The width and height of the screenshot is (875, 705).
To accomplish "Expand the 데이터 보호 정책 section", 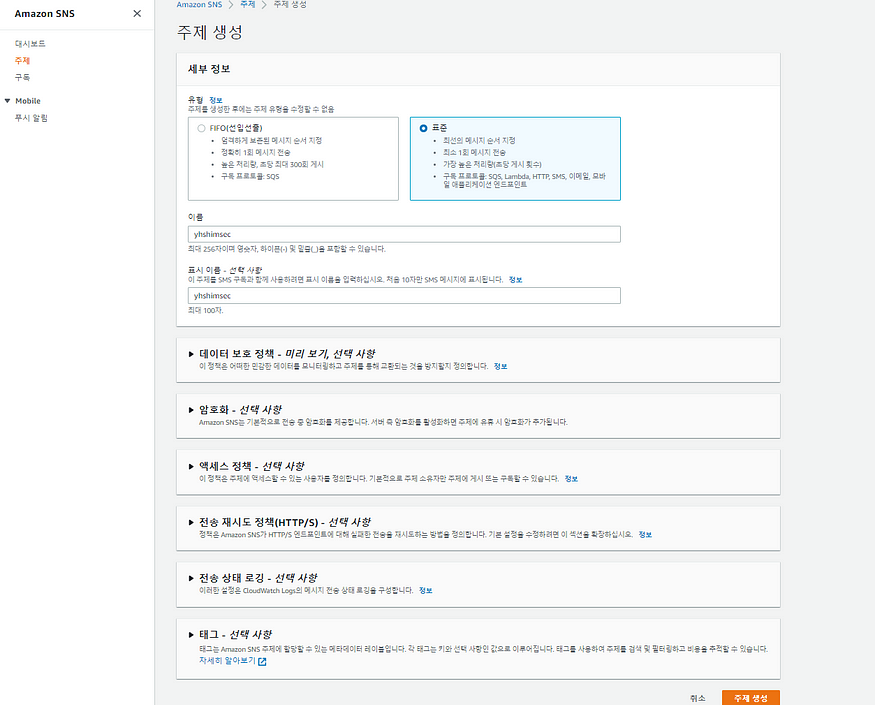I will (x=191, y=354).
